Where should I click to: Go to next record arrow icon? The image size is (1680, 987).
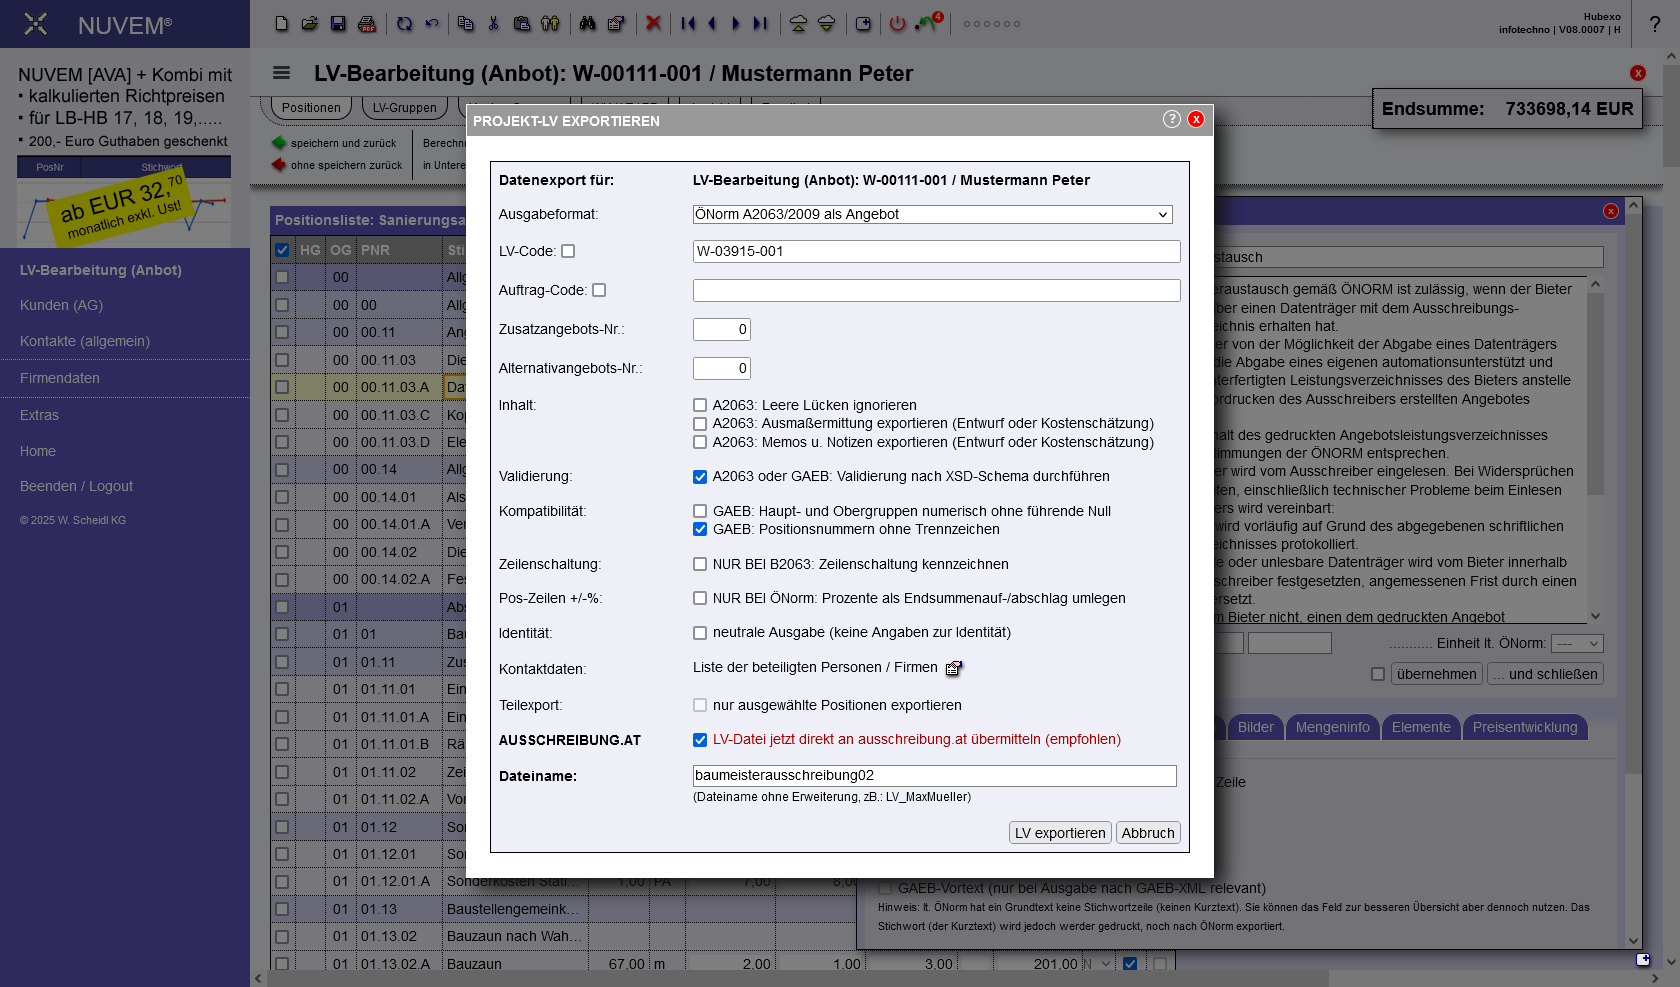click(x=736, y=23)
